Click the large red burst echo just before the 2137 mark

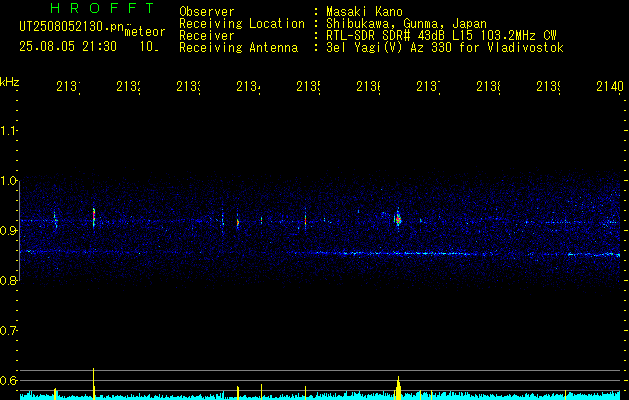click(x=398, y=219)
